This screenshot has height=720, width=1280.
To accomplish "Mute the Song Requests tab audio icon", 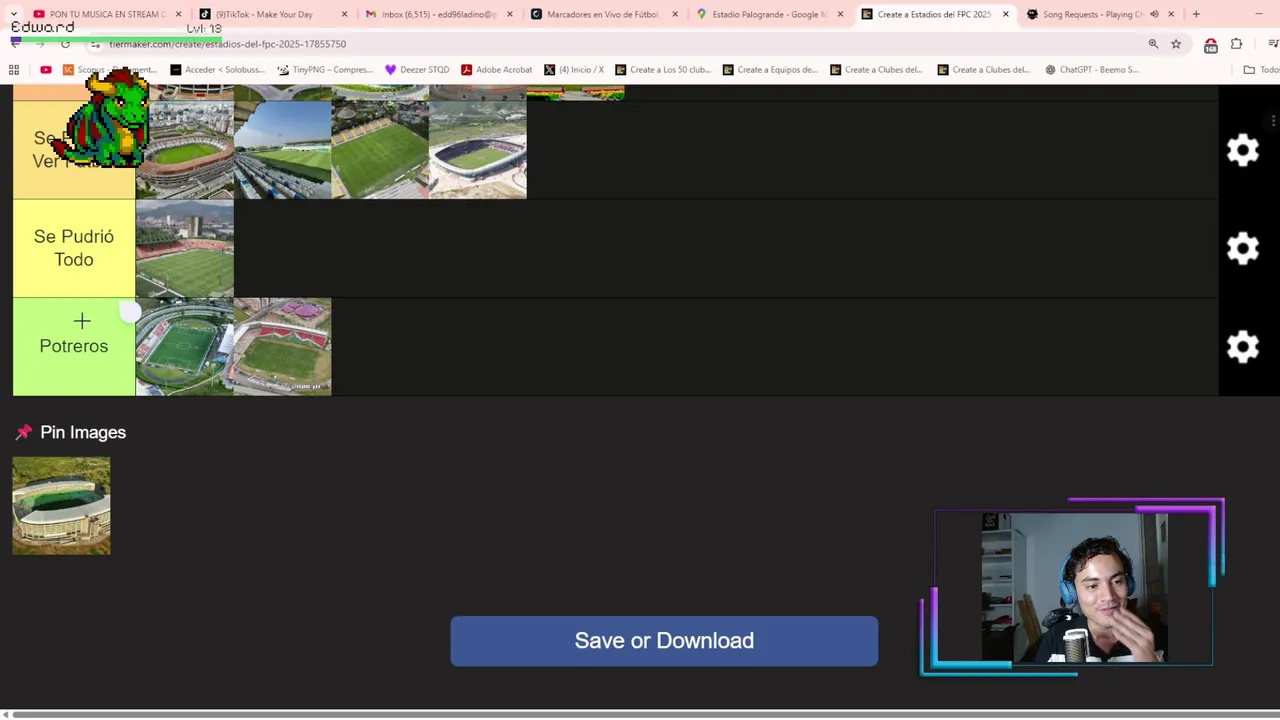I will pos(1154,14).
